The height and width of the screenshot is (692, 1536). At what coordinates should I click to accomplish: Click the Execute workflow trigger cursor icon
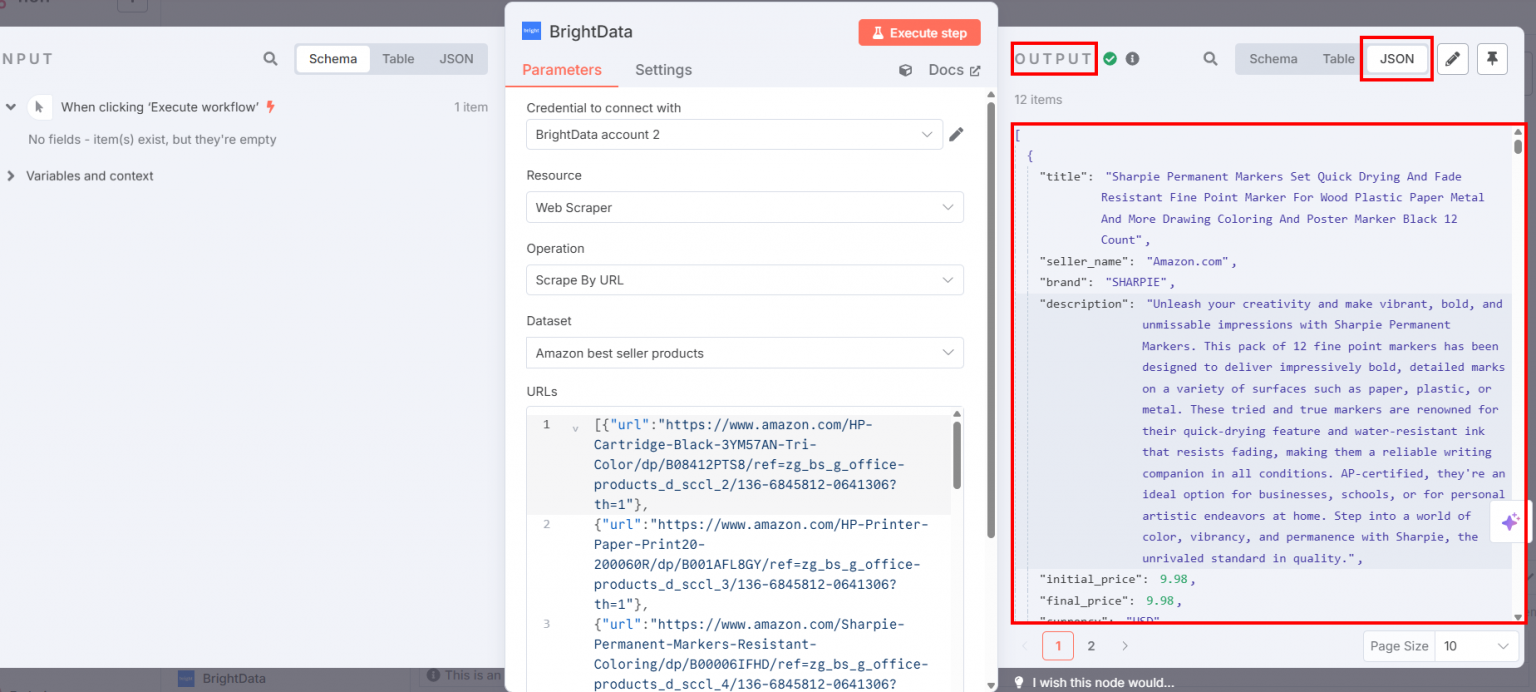[39, 107]
